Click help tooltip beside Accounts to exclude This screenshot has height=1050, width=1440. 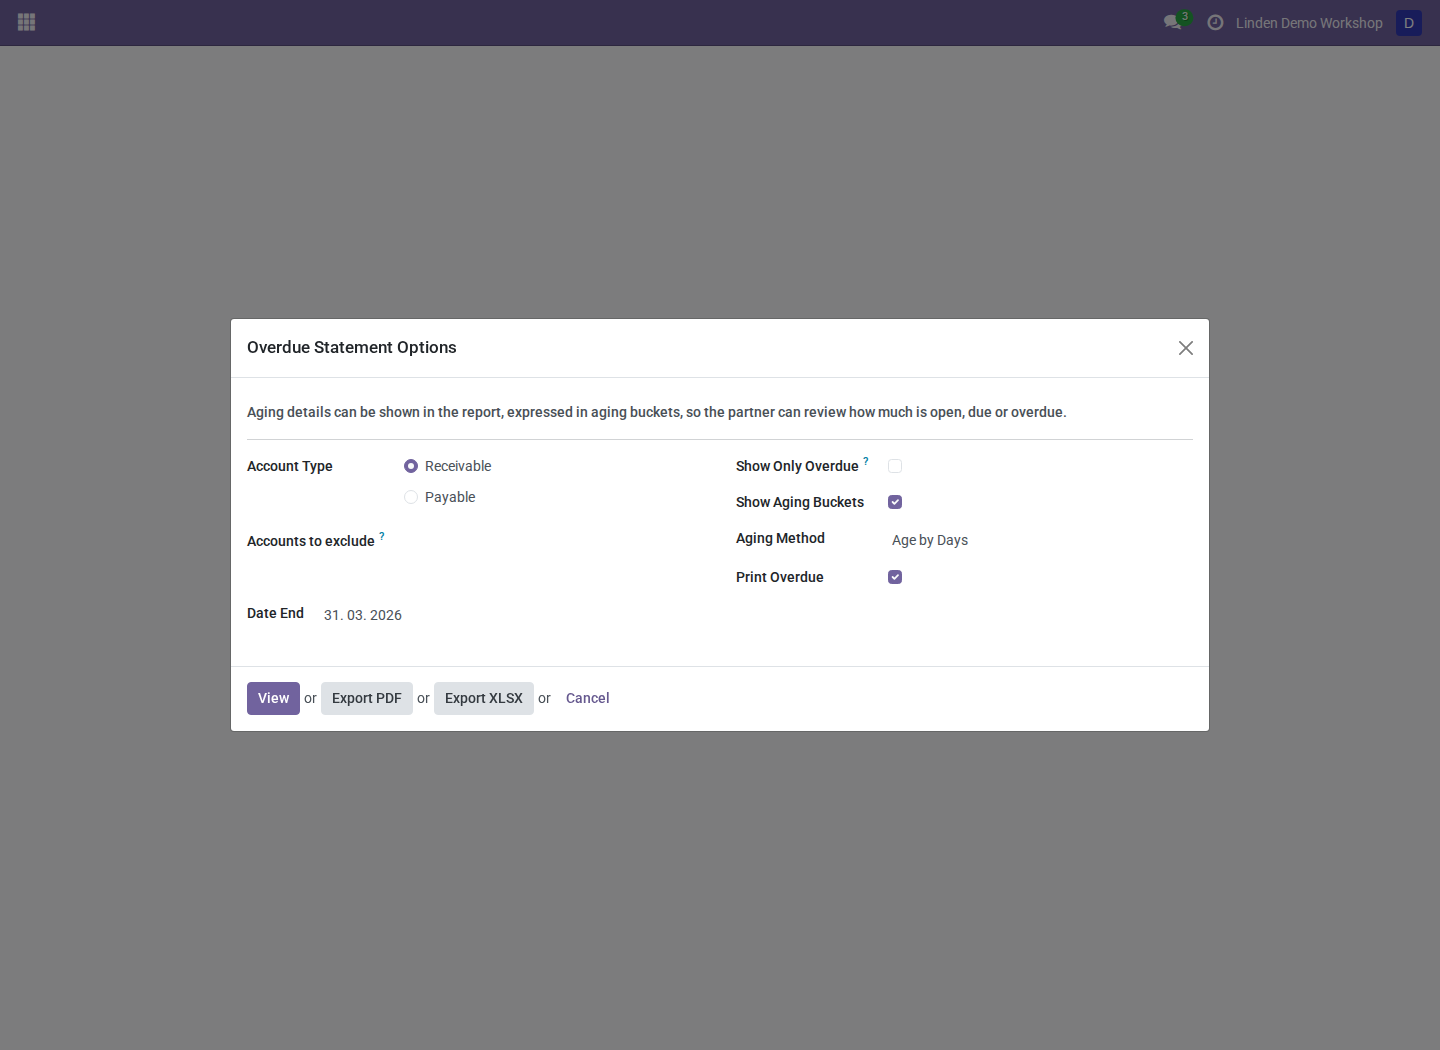tap(382, 536)
